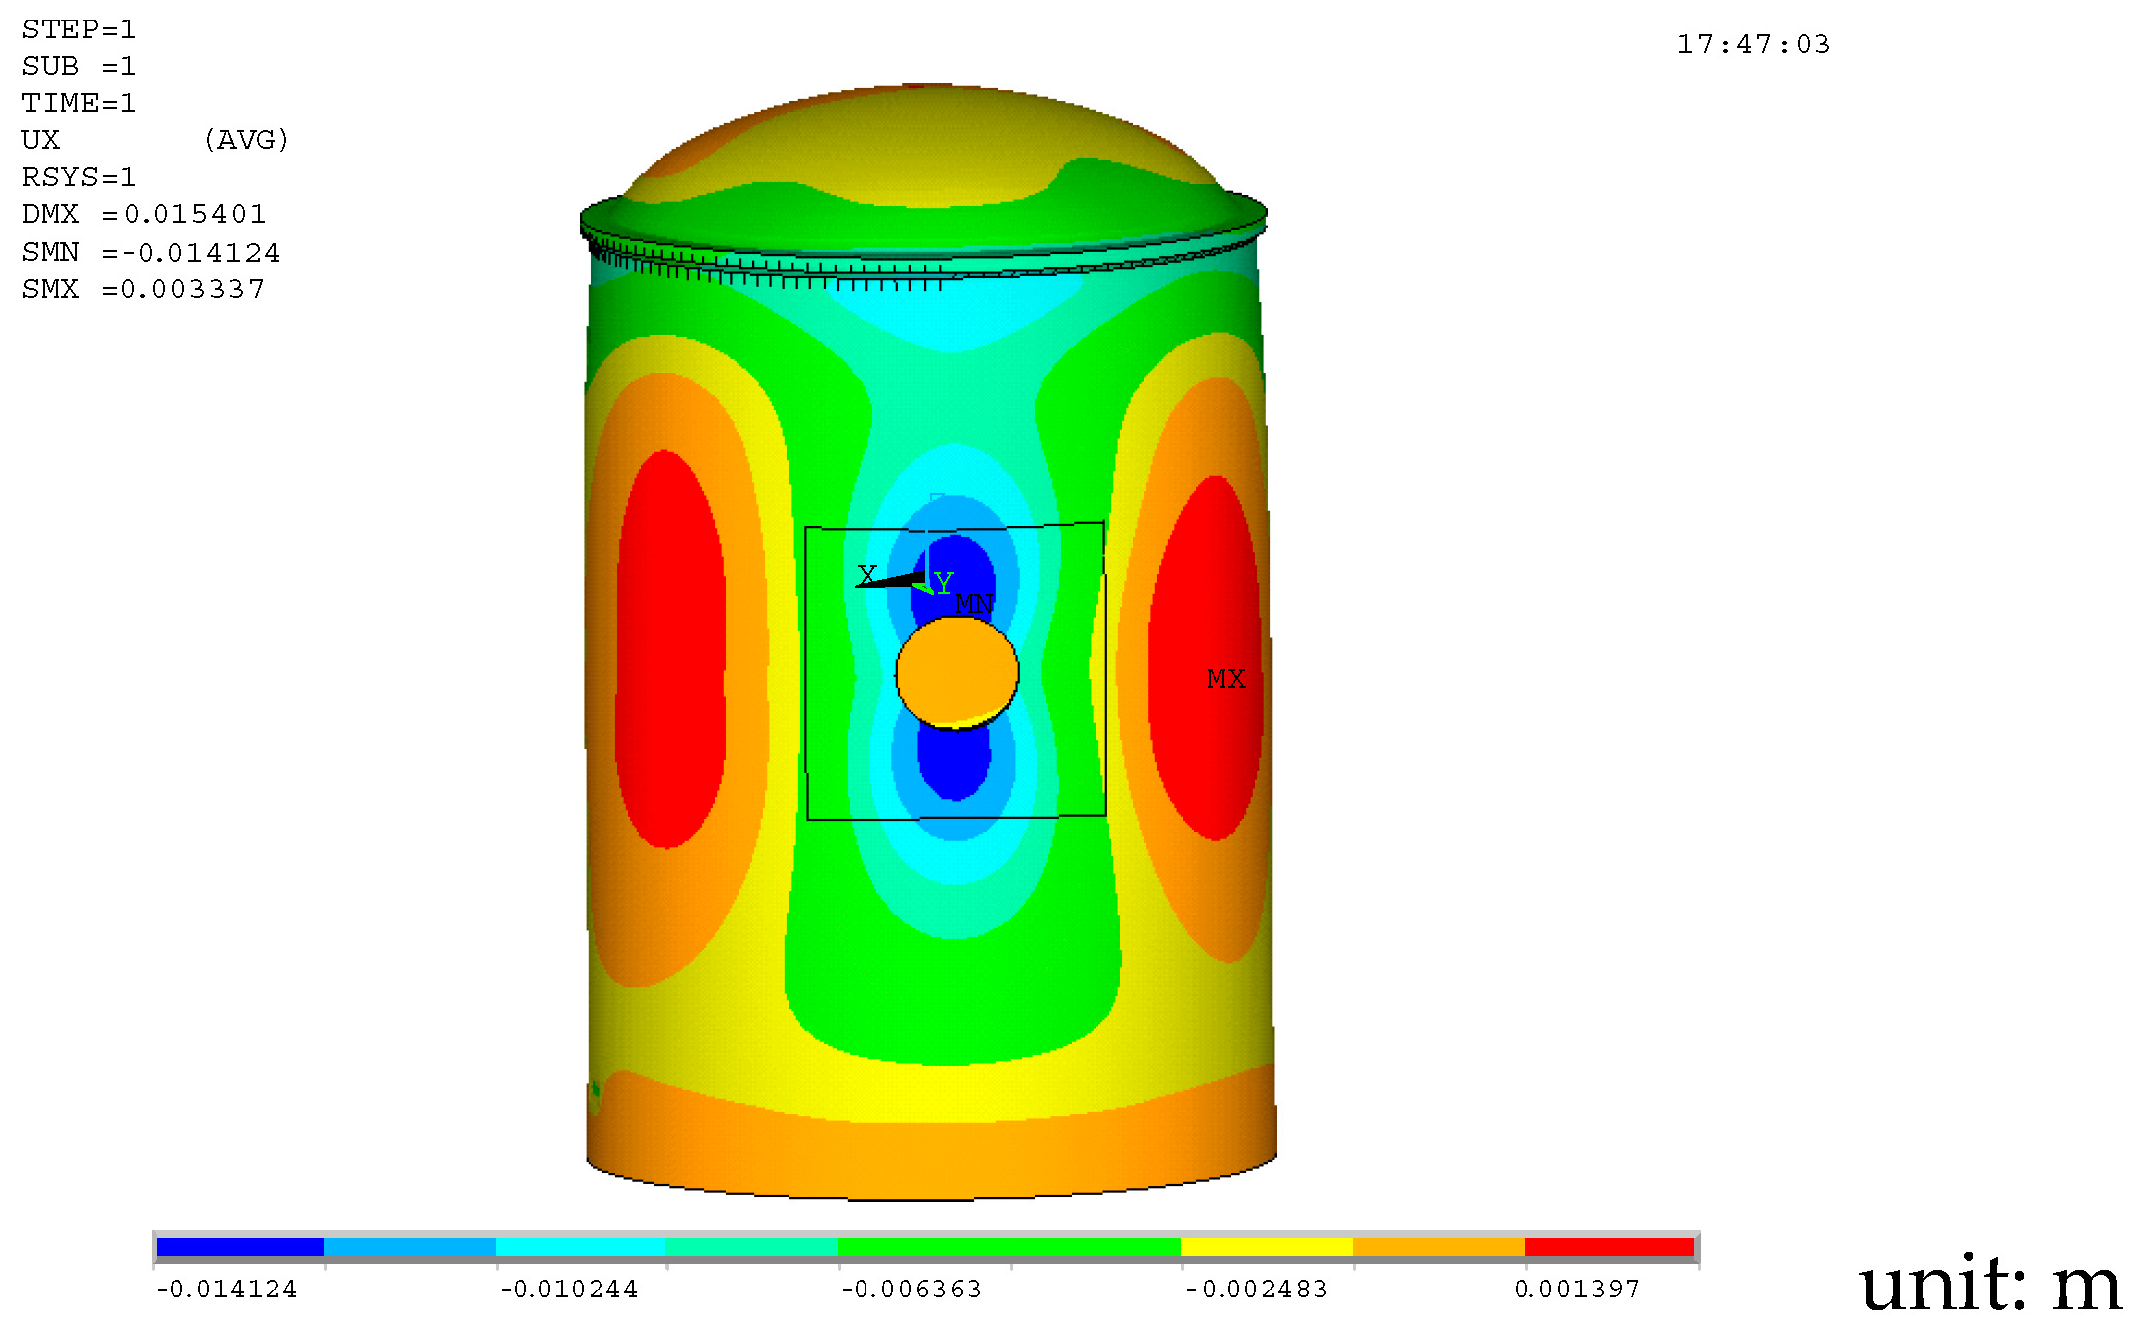The height and width of the screenshot is (1329, 2139).
Task: Select the dark blue legend color band
Action: [x=240, y=1247]
